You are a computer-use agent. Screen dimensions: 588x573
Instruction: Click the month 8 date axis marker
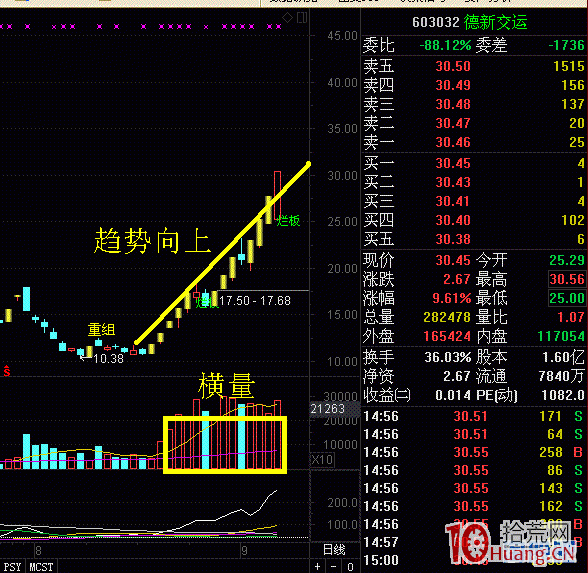coord(38,550)
